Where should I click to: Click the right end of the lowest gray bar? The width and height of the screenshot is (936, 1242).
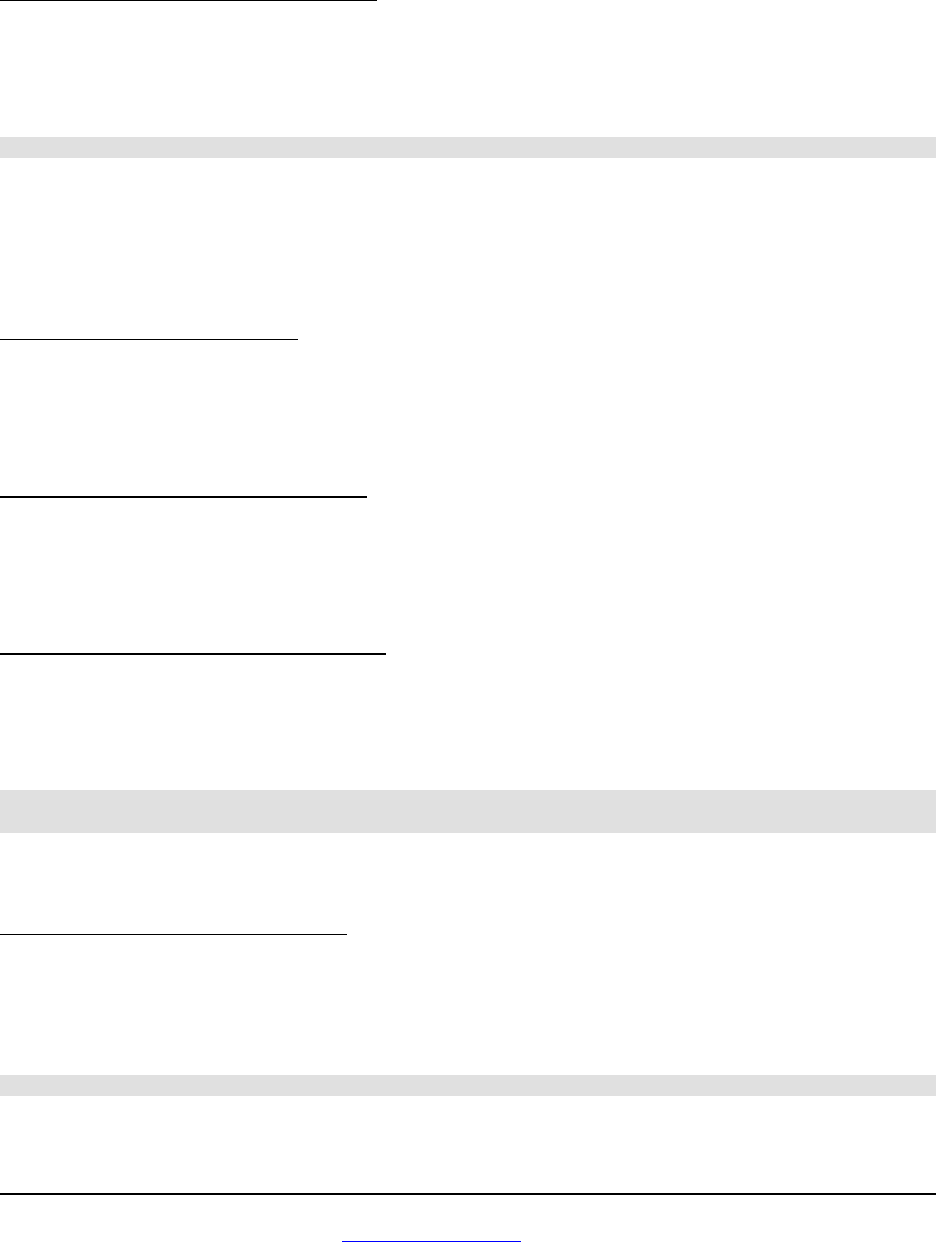[x=931, y=1085]
